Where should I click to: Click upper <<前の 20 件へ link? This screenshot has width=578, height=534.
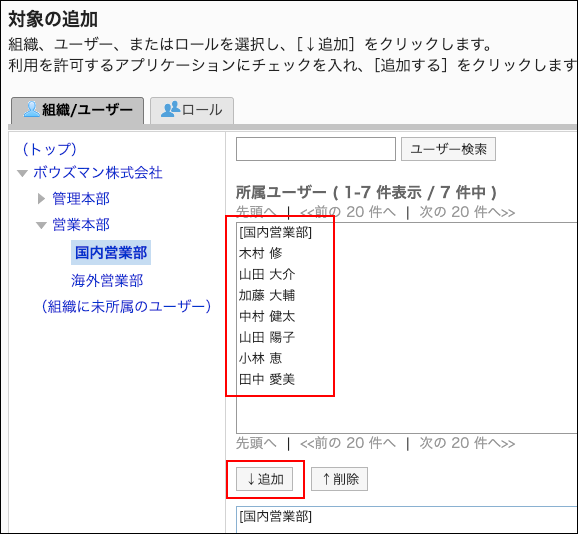[348, 212]
